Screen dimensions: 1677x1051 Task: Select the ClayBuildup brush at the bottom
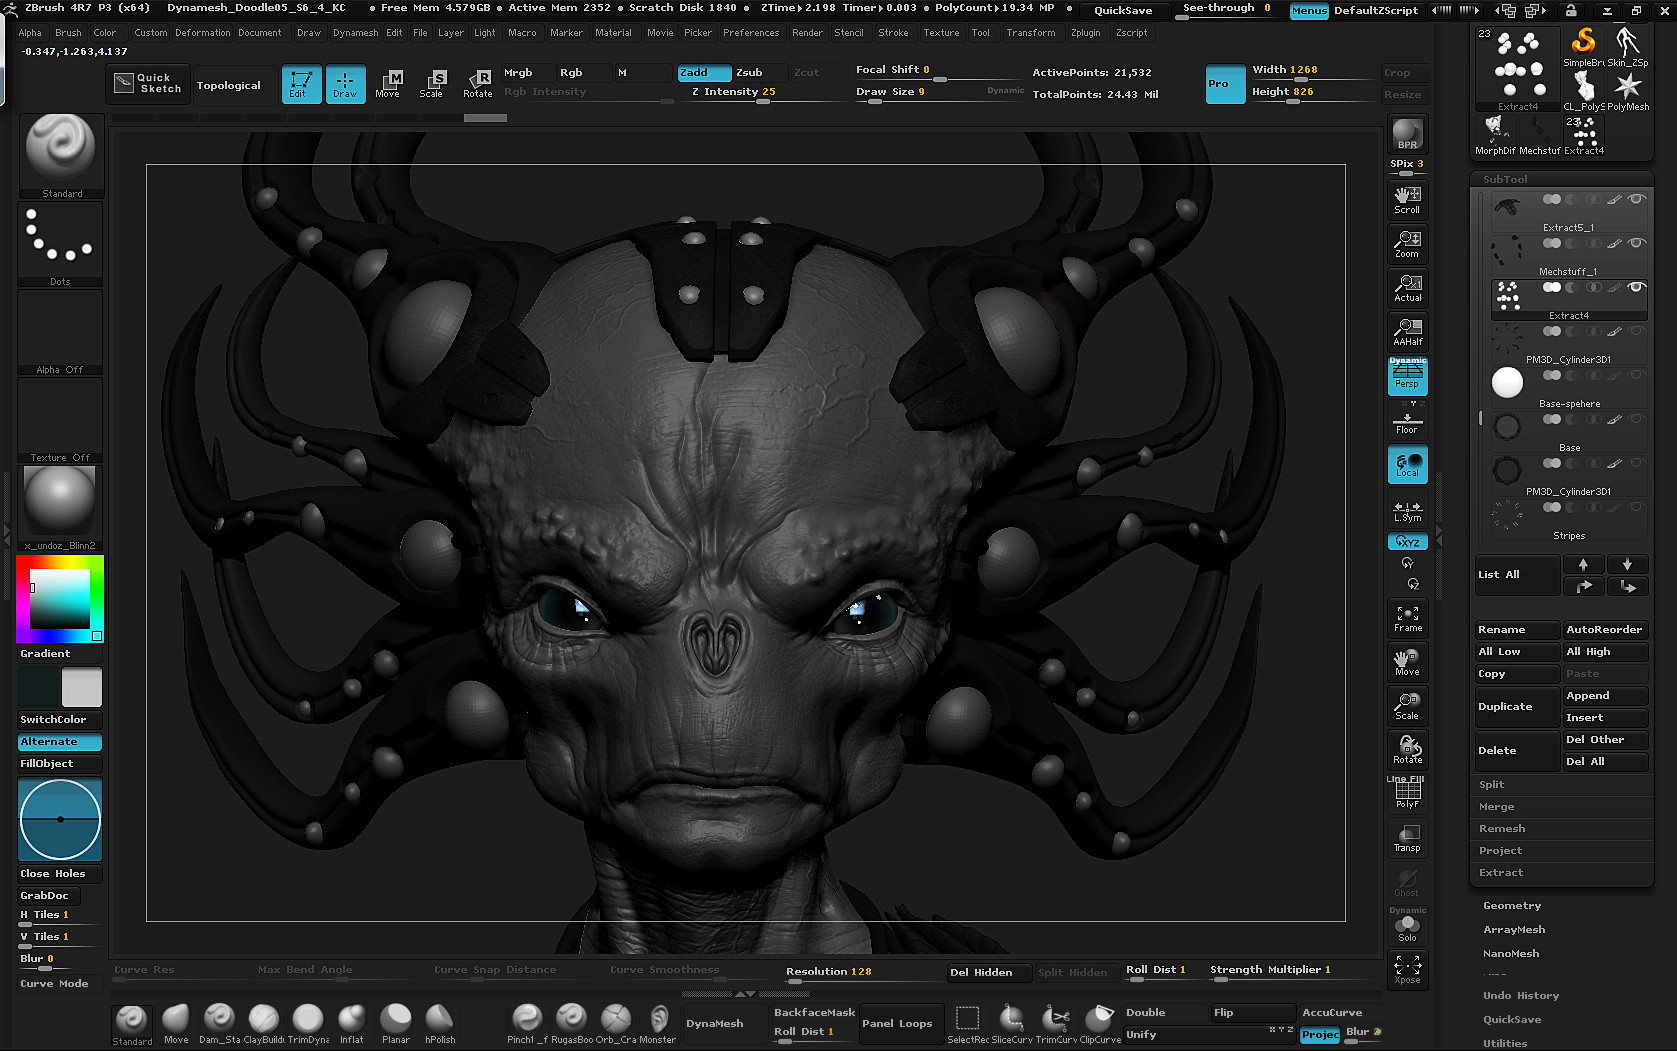pyautogui.click(x=264, y=1024)
